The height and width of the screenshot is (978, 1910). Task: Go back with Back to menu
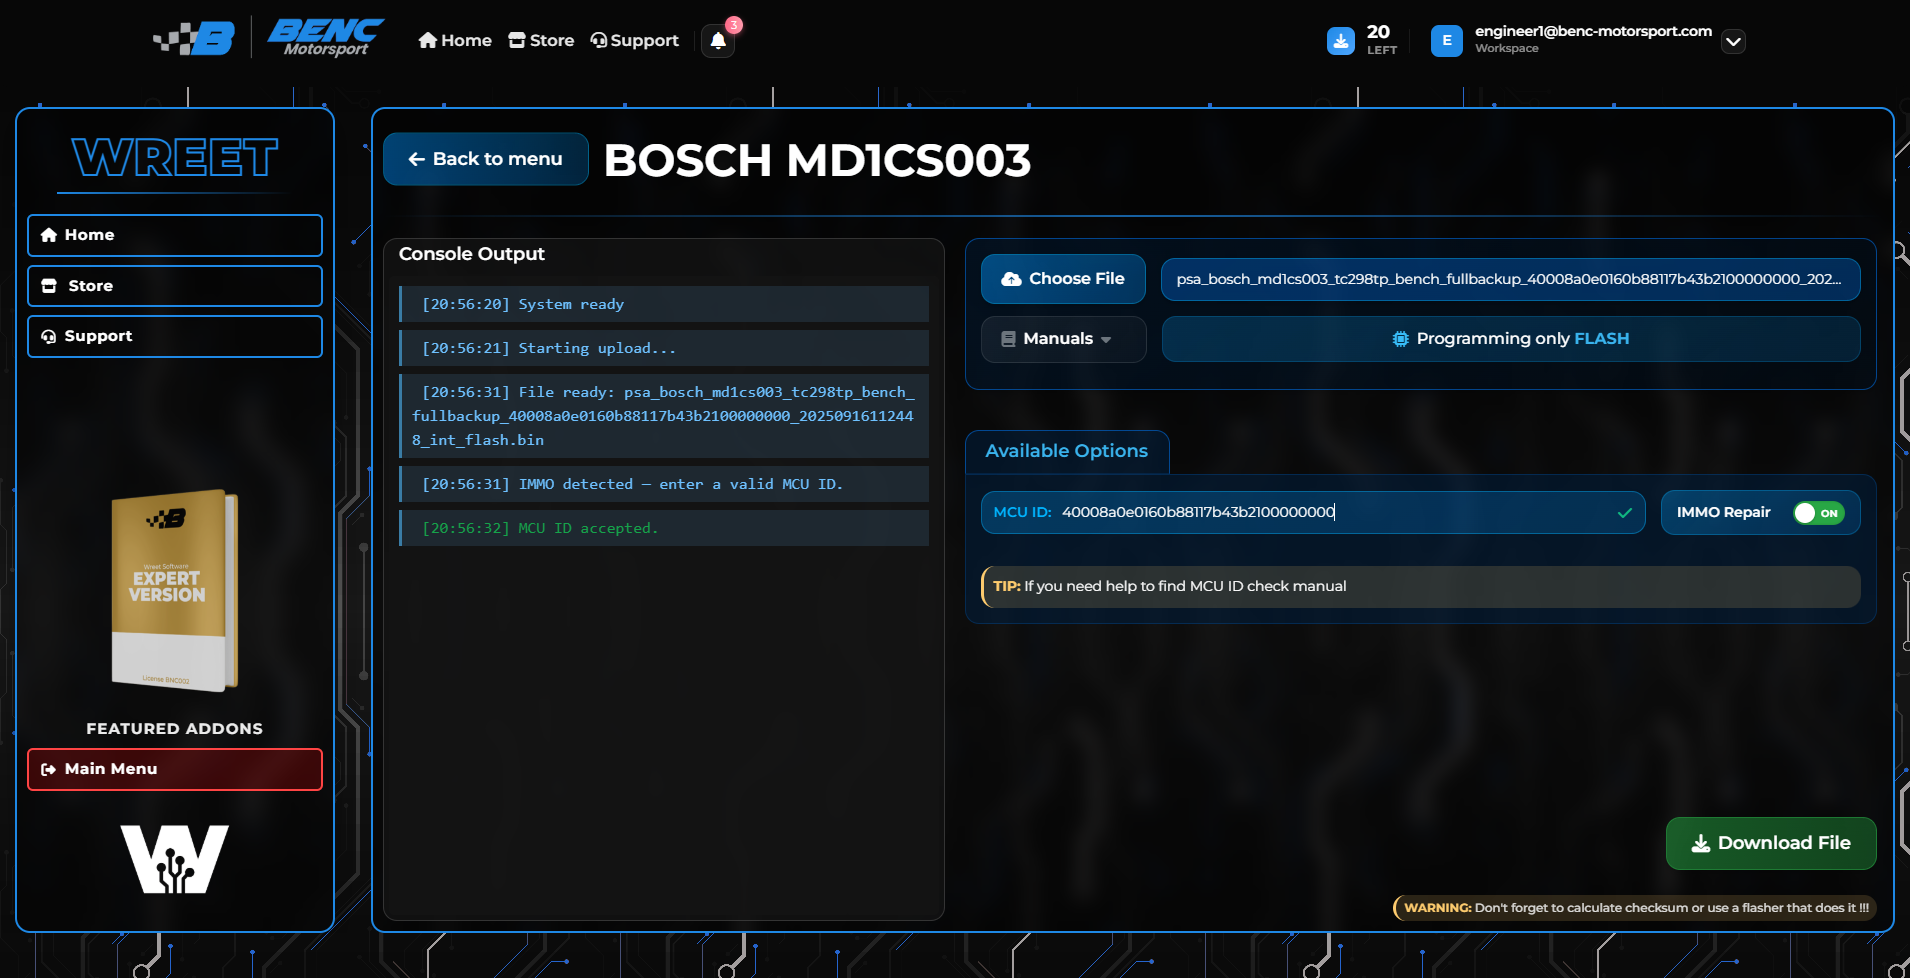pyautogui.click(x=486, y=159)
